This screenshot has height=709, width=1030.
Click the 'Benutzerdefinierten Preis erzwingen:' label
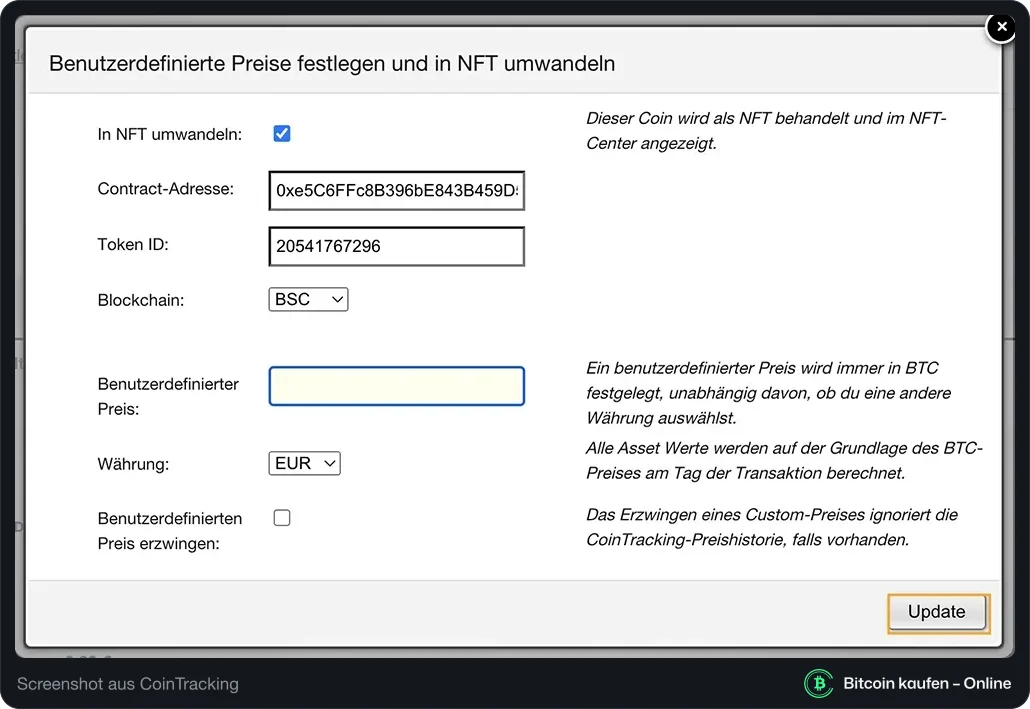pos(169,531)
